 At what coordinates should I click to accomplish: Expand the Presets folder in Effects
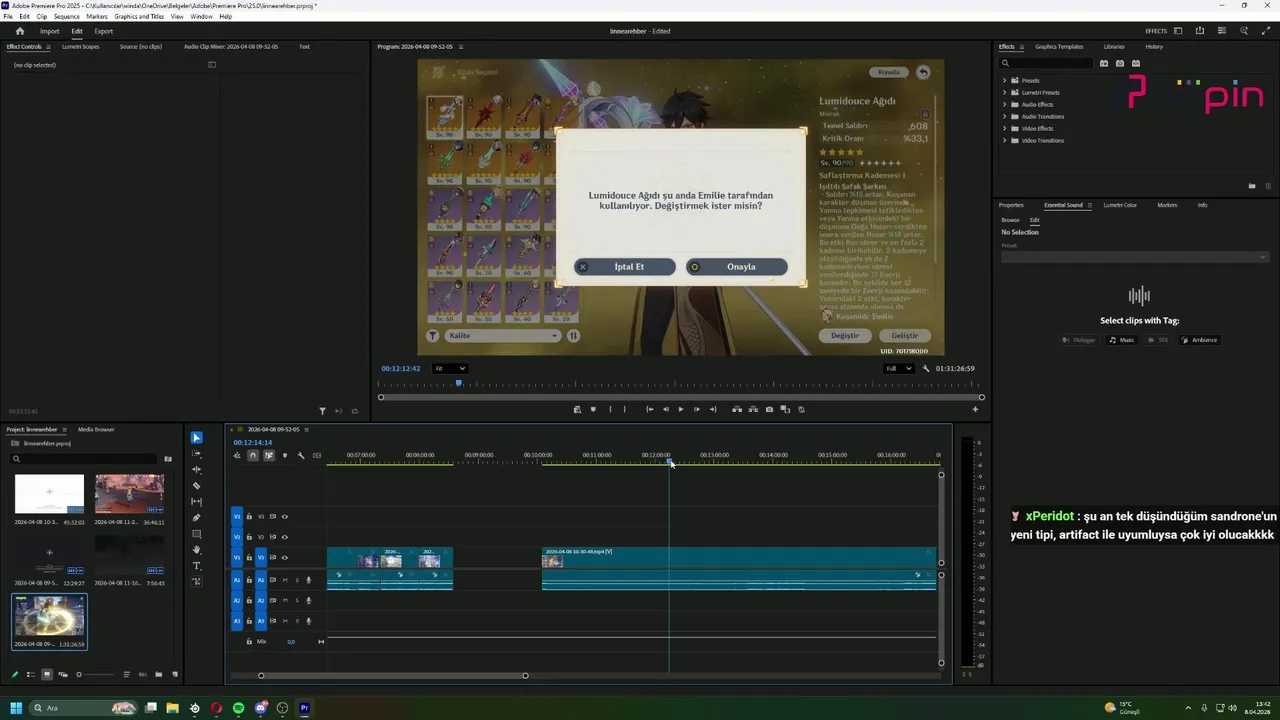coord(1005,80)
